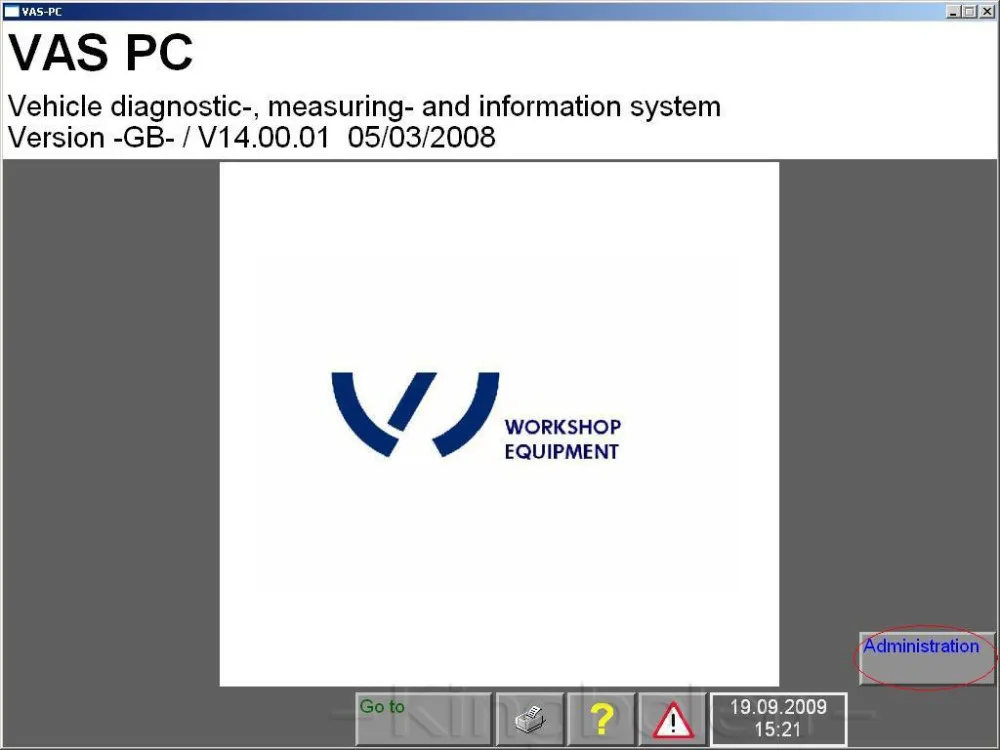This screenshot has width=1000, height=750.
Task: Click the VAS-PC title bar icon
Action: (x=11, y=11)
